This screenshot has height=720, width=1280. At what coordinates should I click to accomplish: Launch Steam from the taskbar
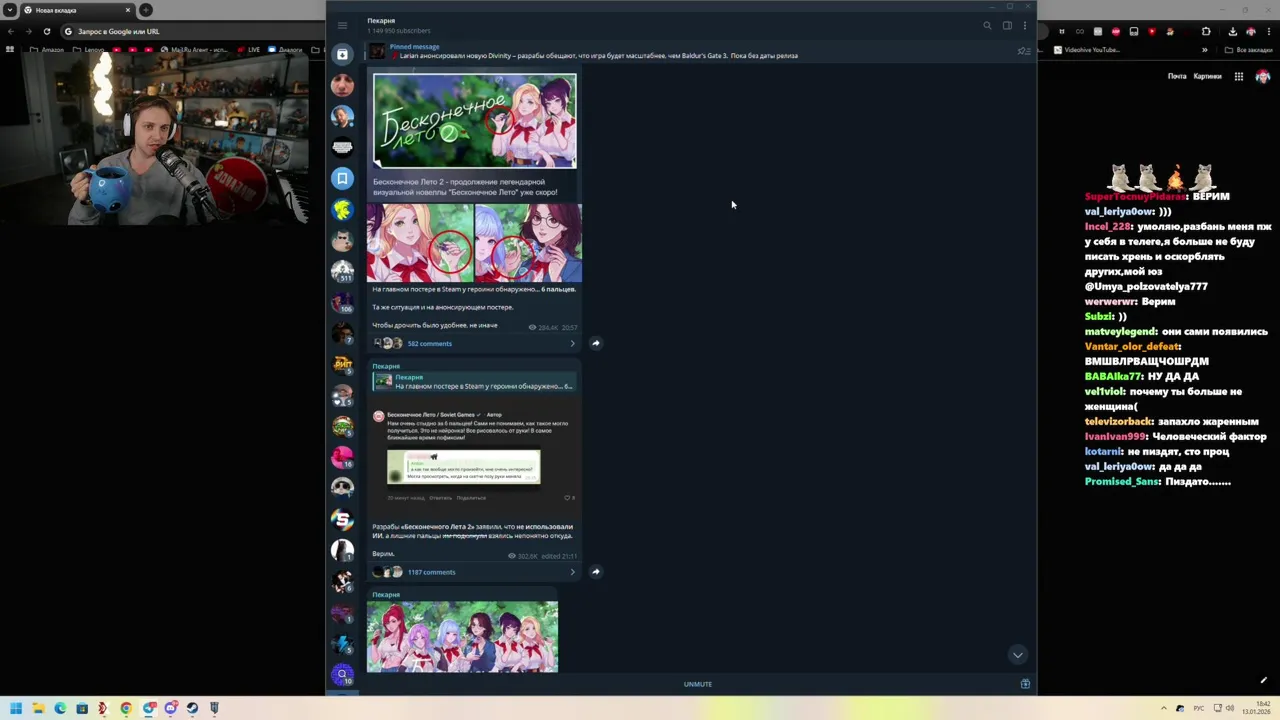(x=192, y=708)
